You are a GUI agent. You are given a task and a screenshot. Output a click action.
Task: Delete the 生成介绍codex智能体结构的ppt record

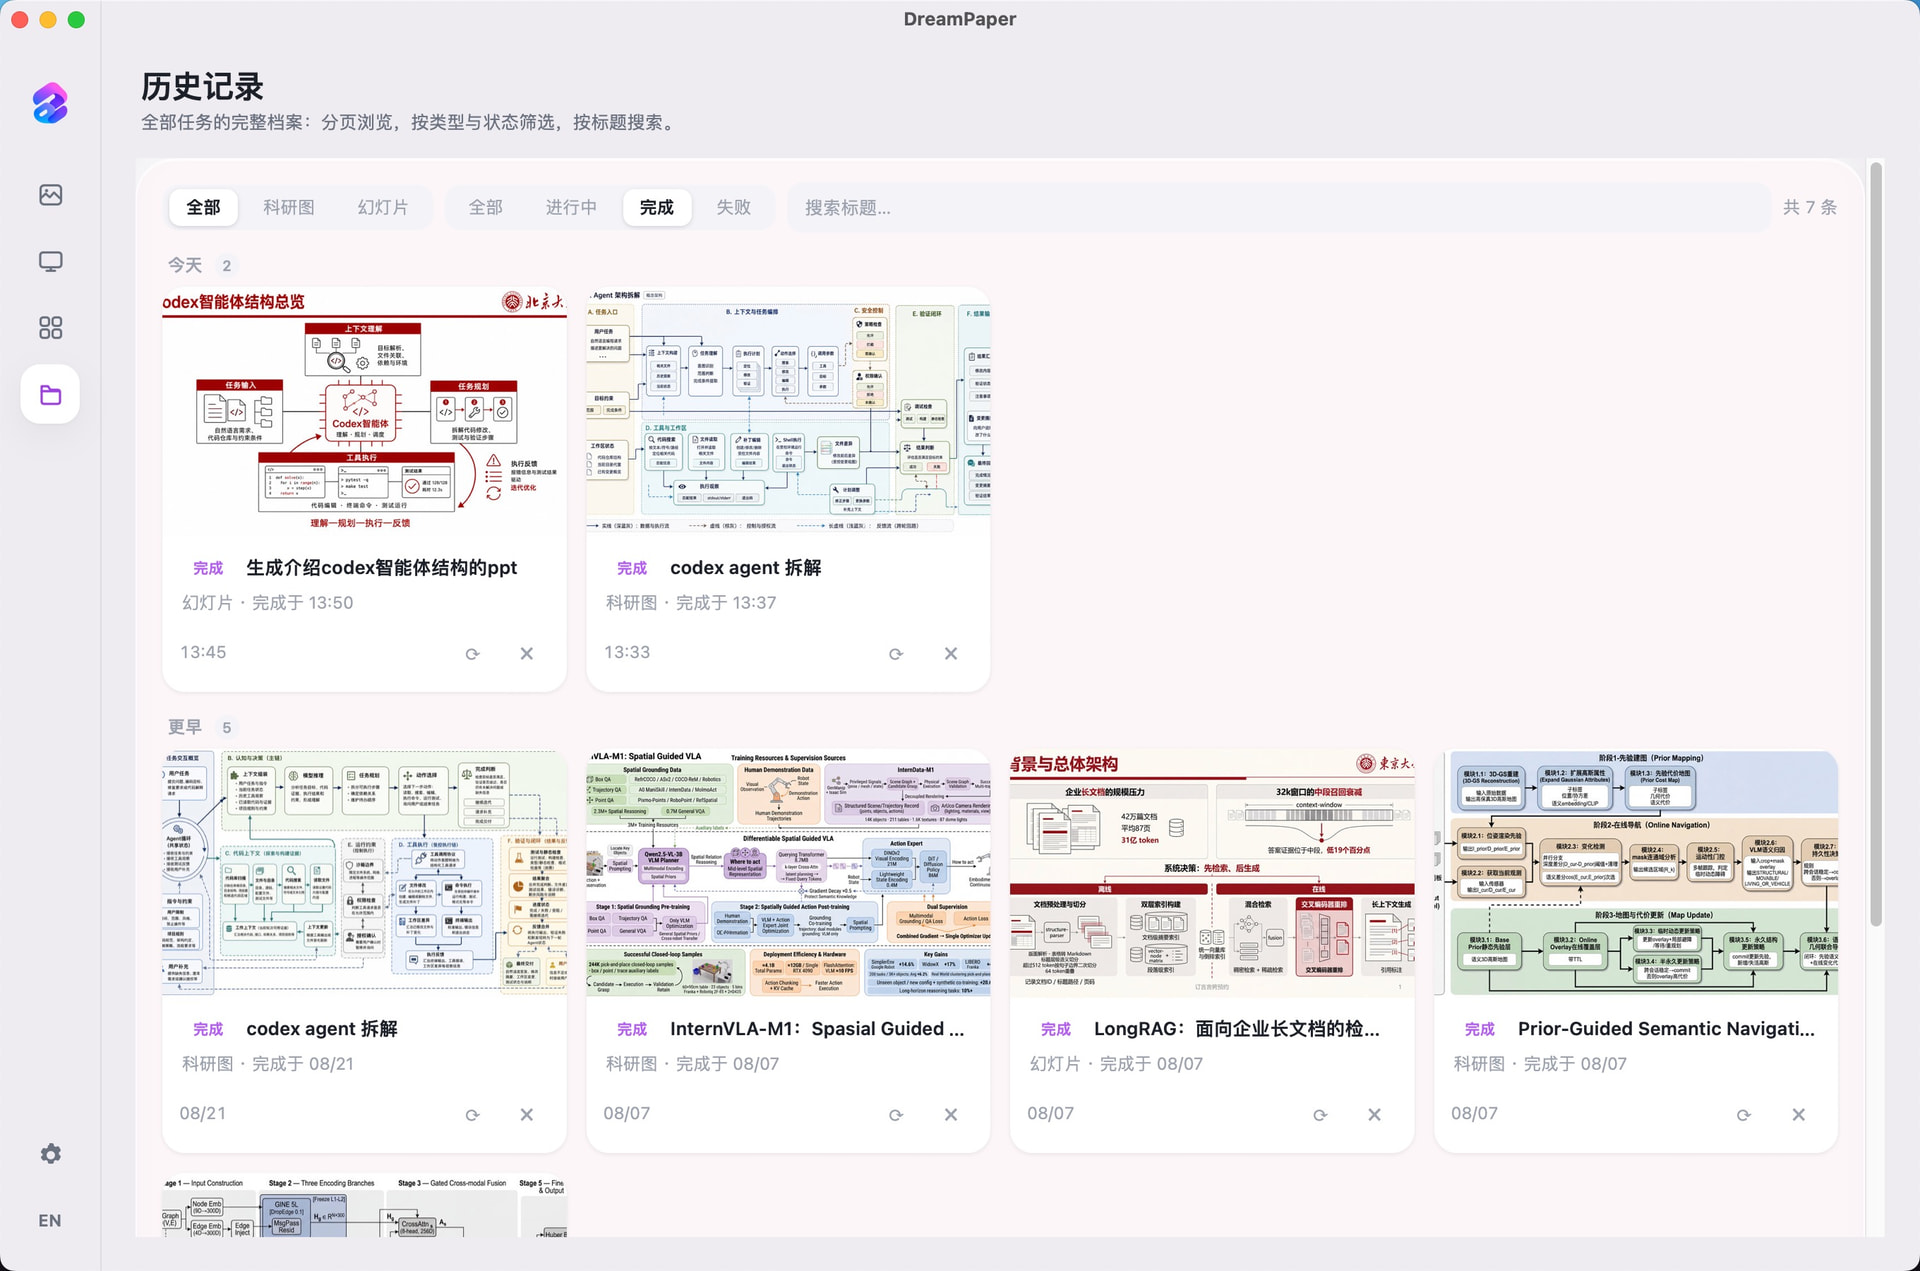click(527, 654)
